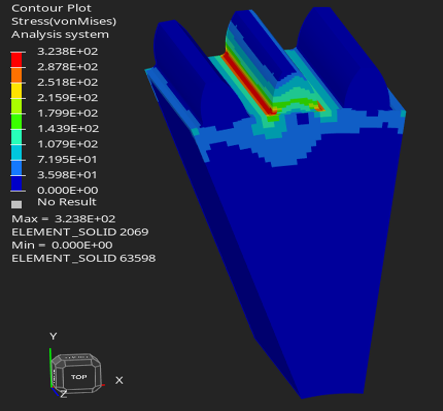Select the legend value 2.518E+02
Viewport: 443px width, 411px height.
click(x=67, y=82)
